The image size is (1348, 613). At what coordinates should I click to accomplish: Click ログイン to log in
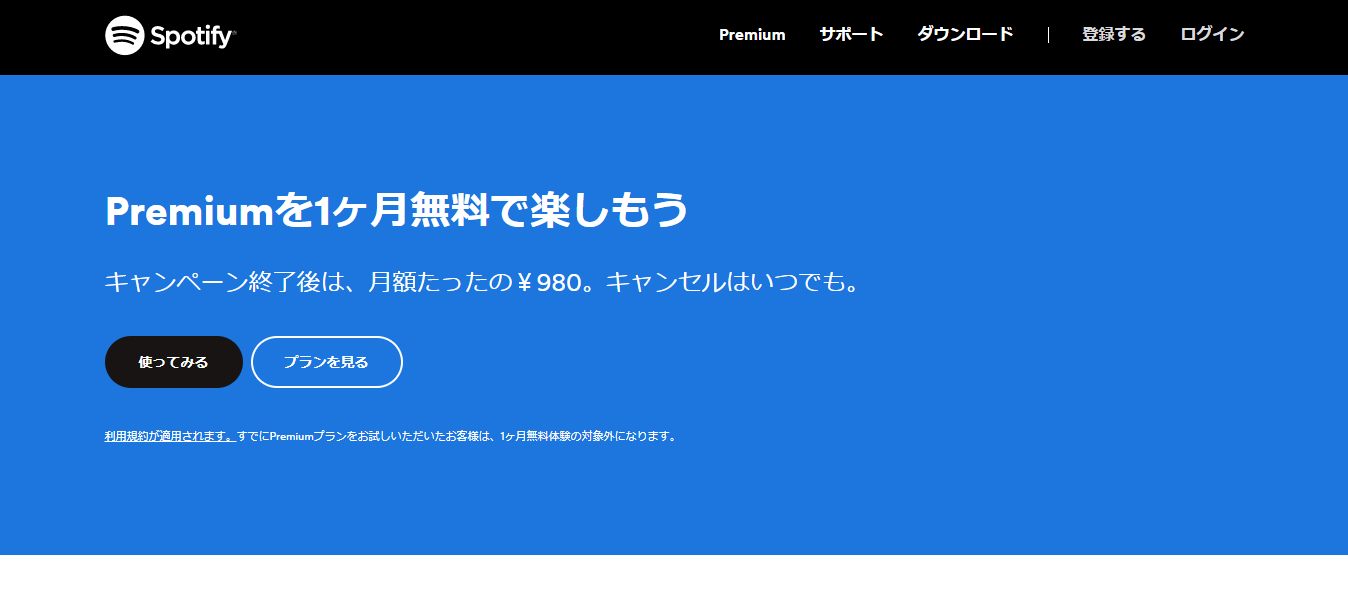point(1212,35)
